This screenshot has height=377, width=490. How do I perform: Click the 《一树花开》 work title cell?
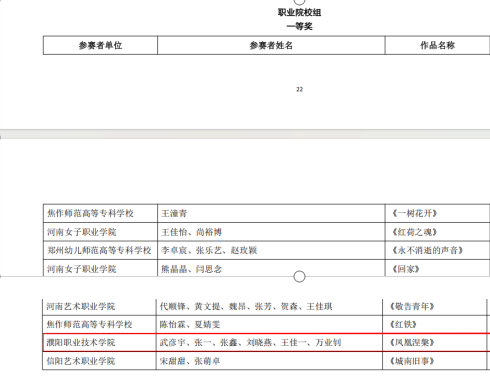[x=437, y=213]
